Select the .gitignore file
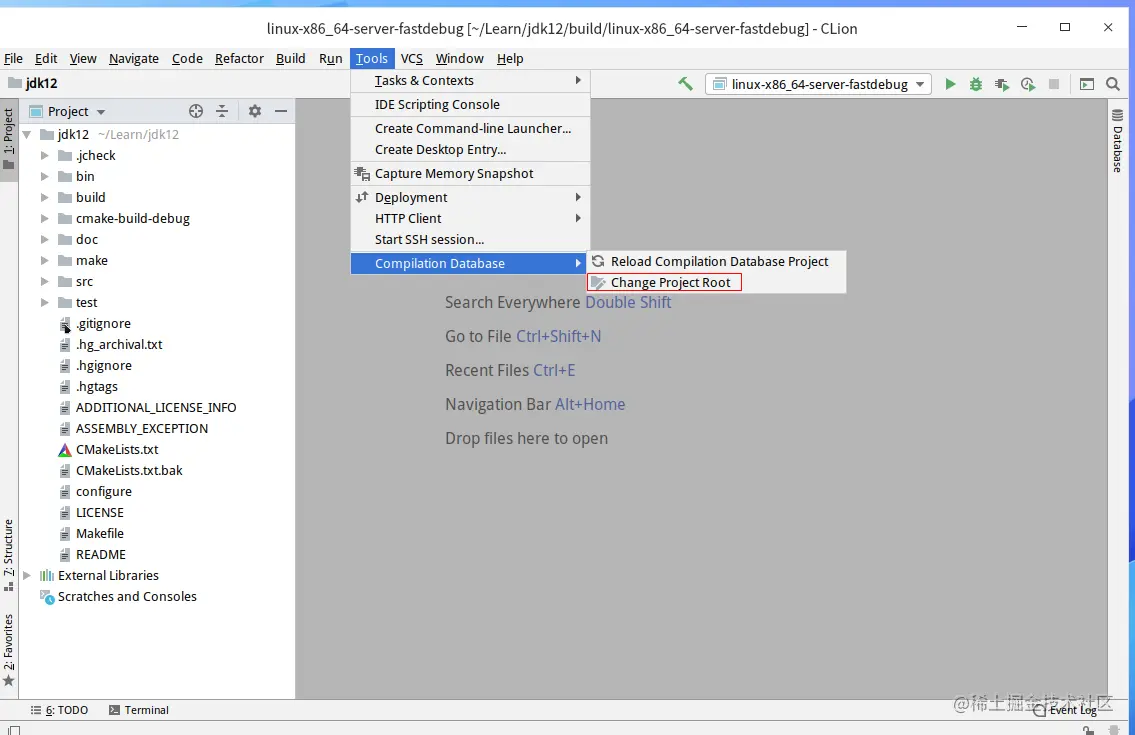 point(103,324)
